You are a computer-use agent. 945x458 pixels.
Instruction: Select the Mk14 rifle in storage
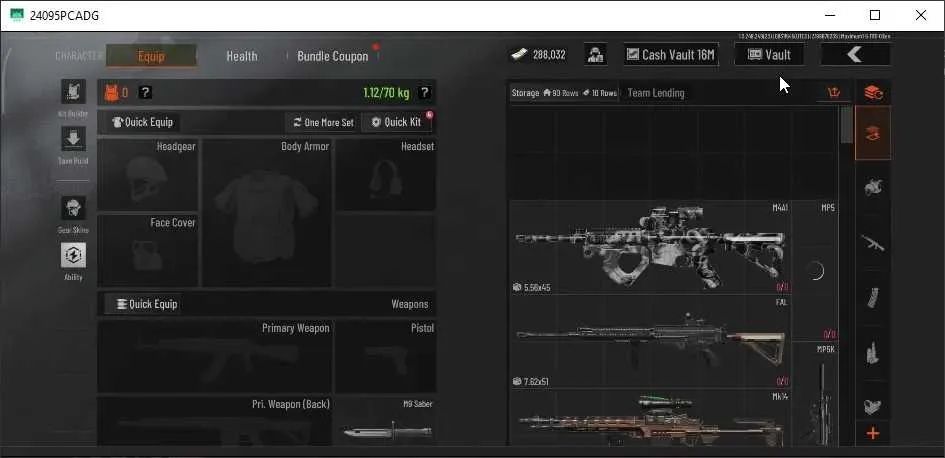point(650,418)
